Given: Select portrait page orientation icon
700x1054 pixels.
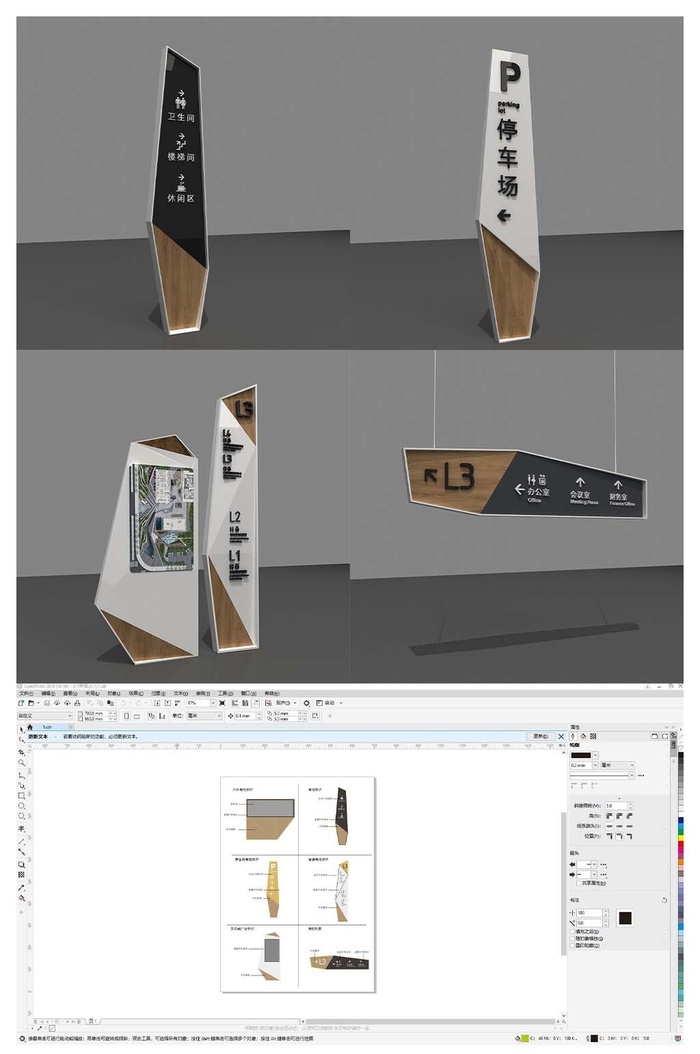Looking at the screenshot, I should [126, 716].
